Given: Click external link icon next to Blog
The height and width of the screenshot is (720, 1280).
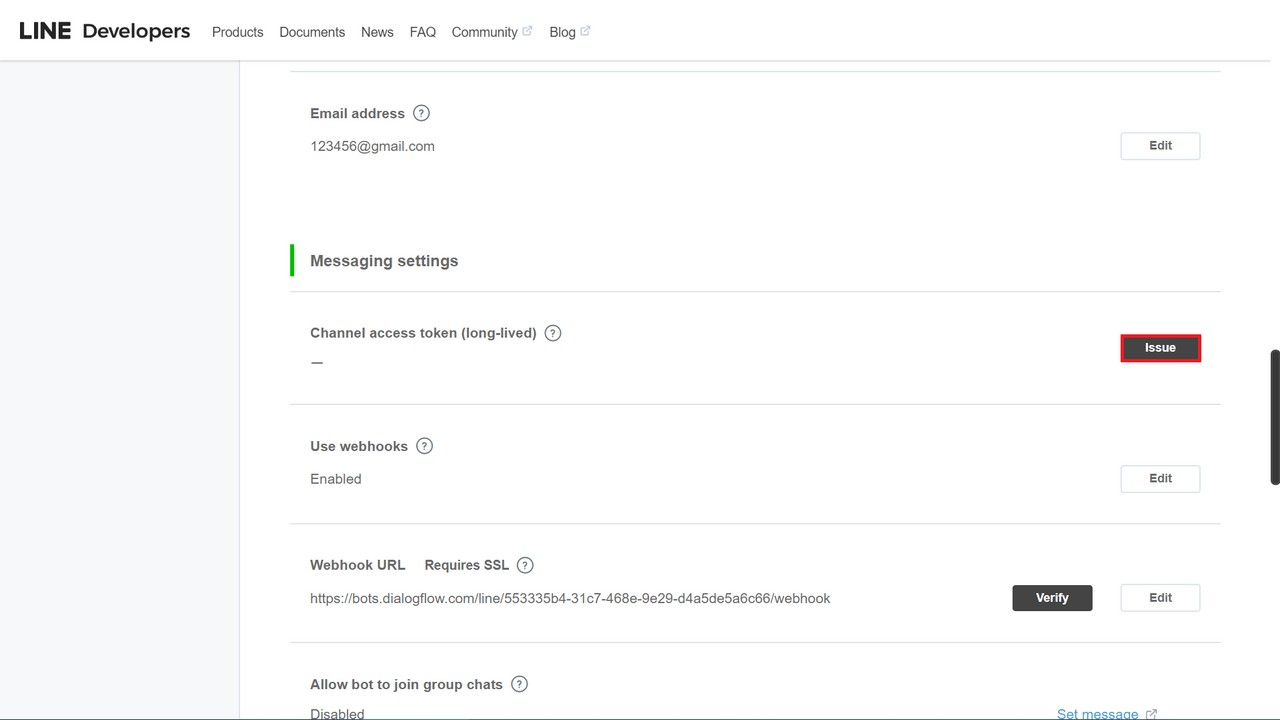Looking at the screenshot, I should click(585, 31).
